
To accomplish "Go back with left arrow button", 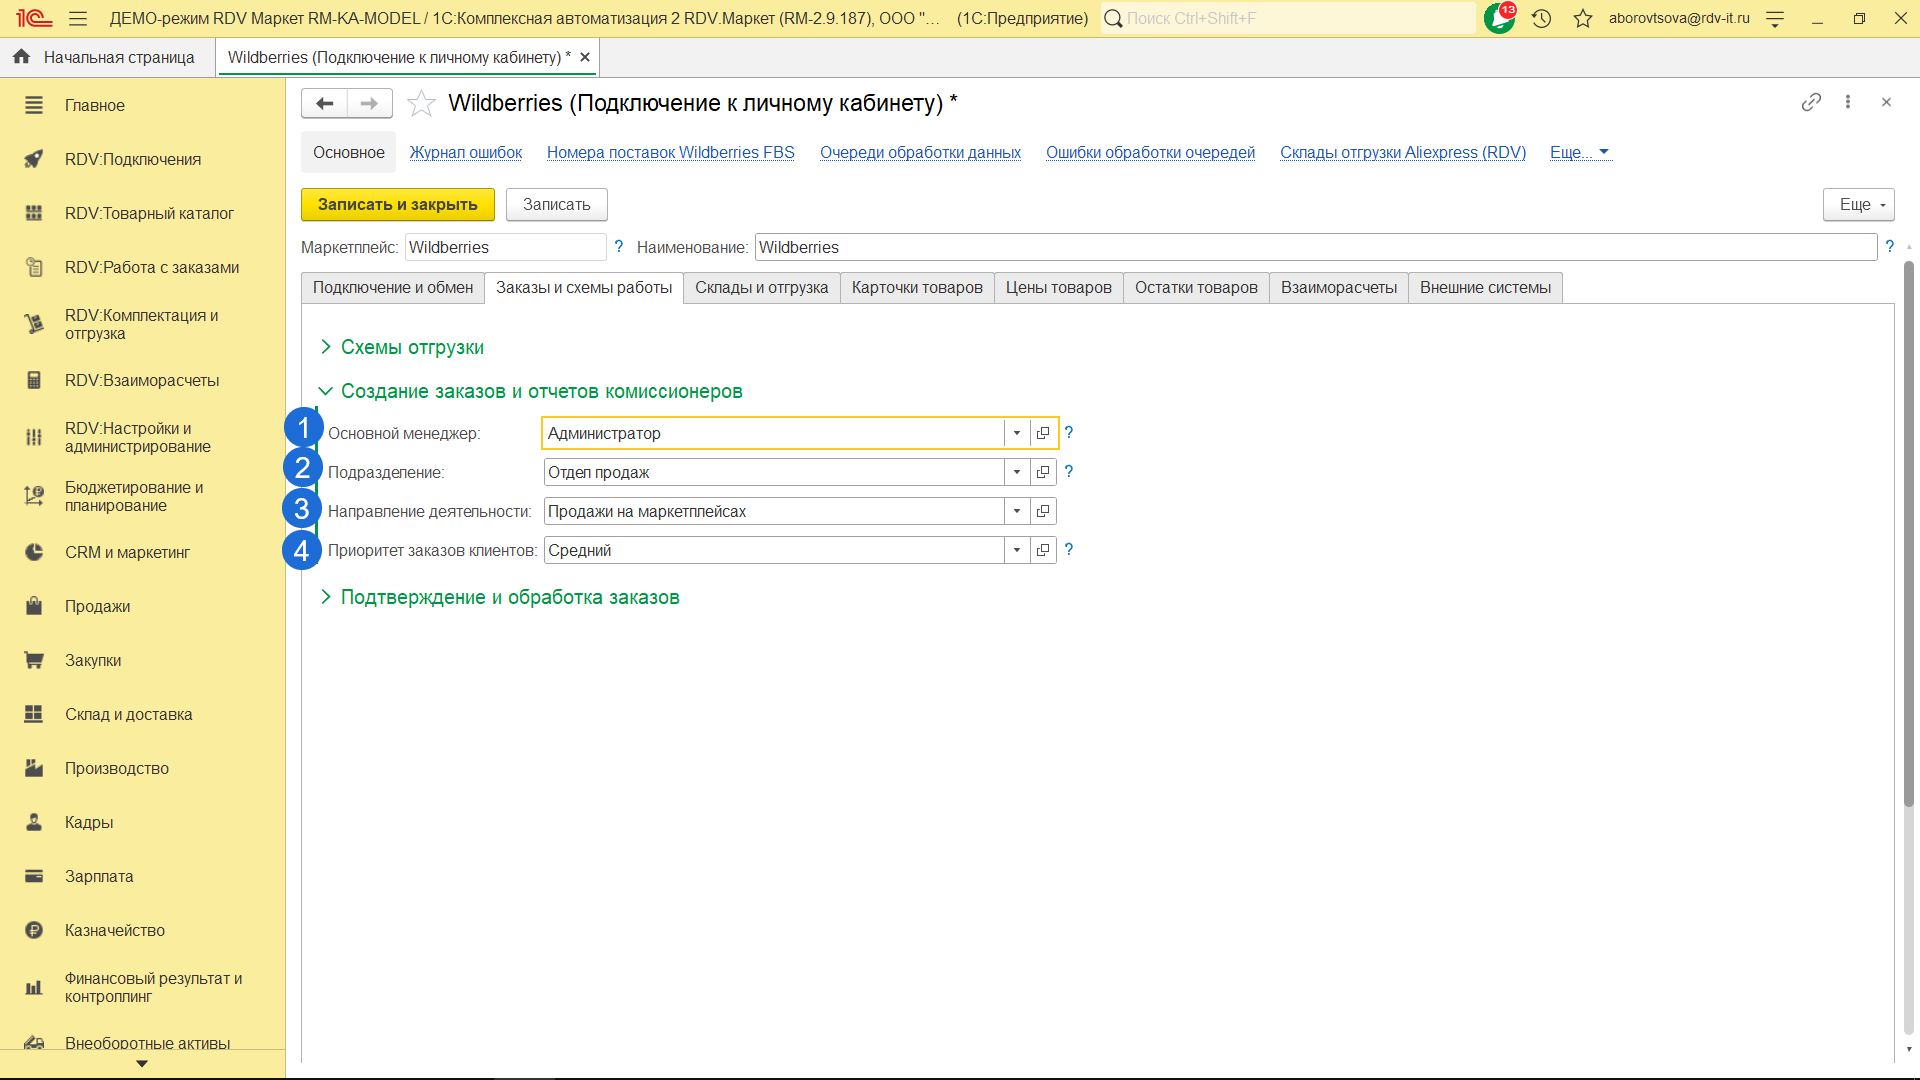I will (x=324, y=103).
